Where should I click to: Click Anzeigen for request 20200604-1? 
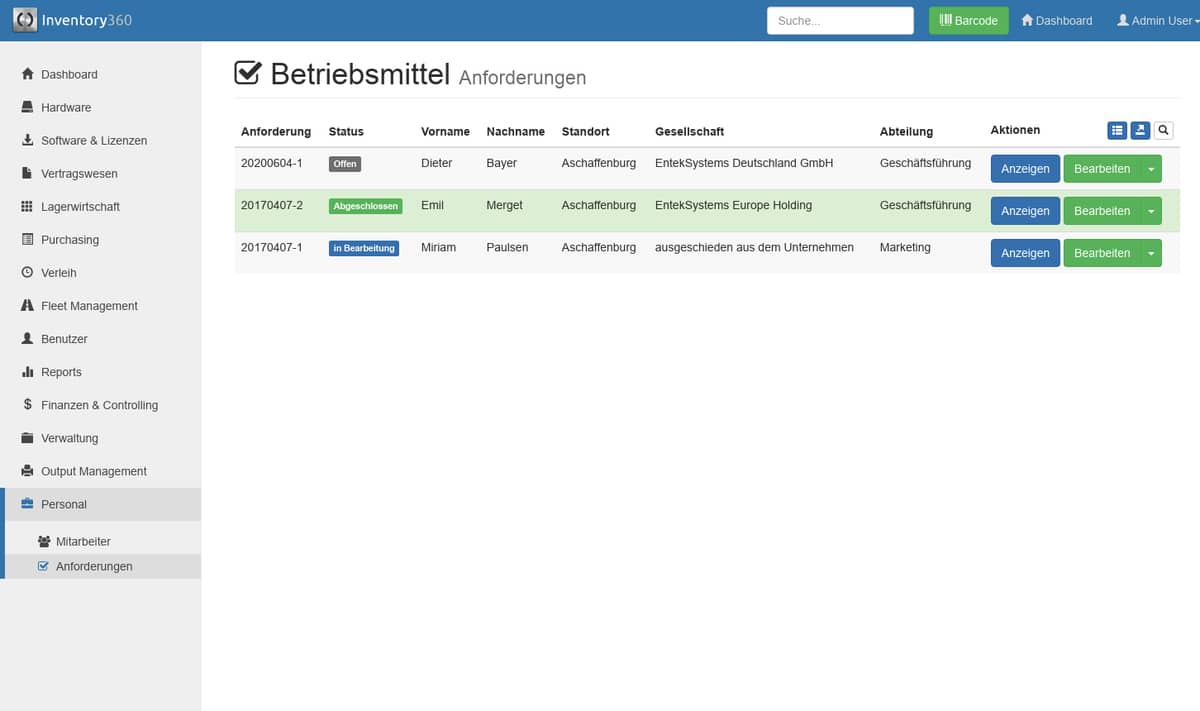point(1025,169)
